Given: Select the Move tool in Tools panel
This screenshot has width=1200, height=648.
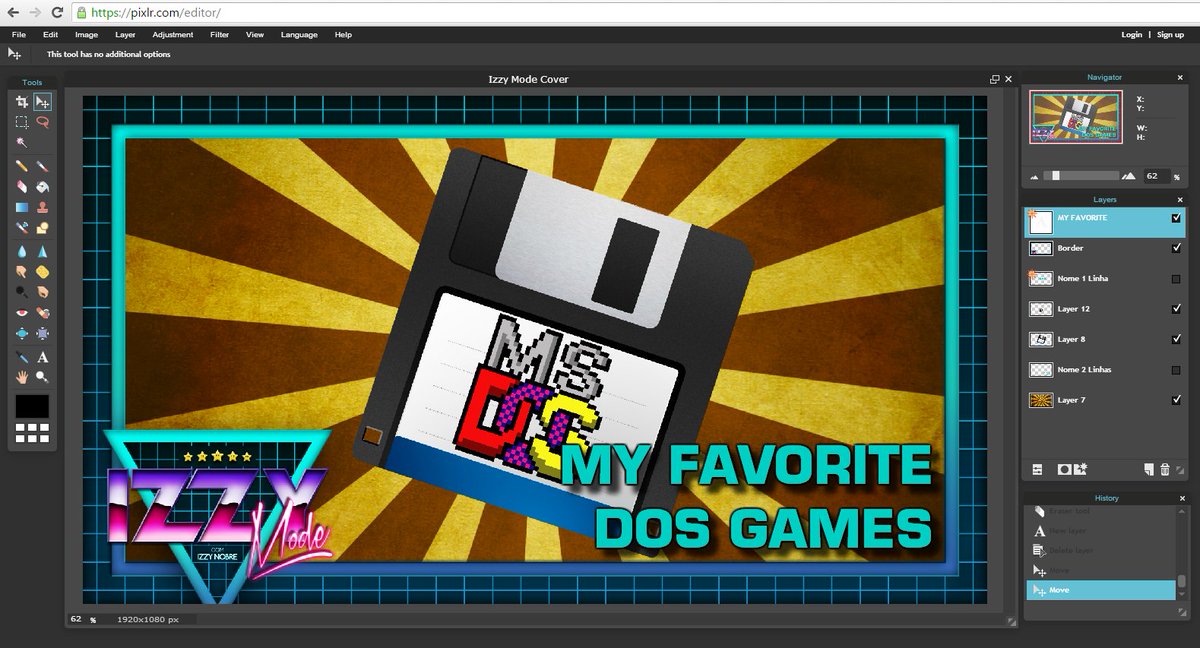Looking at the screenshot, I should point(42,101).
